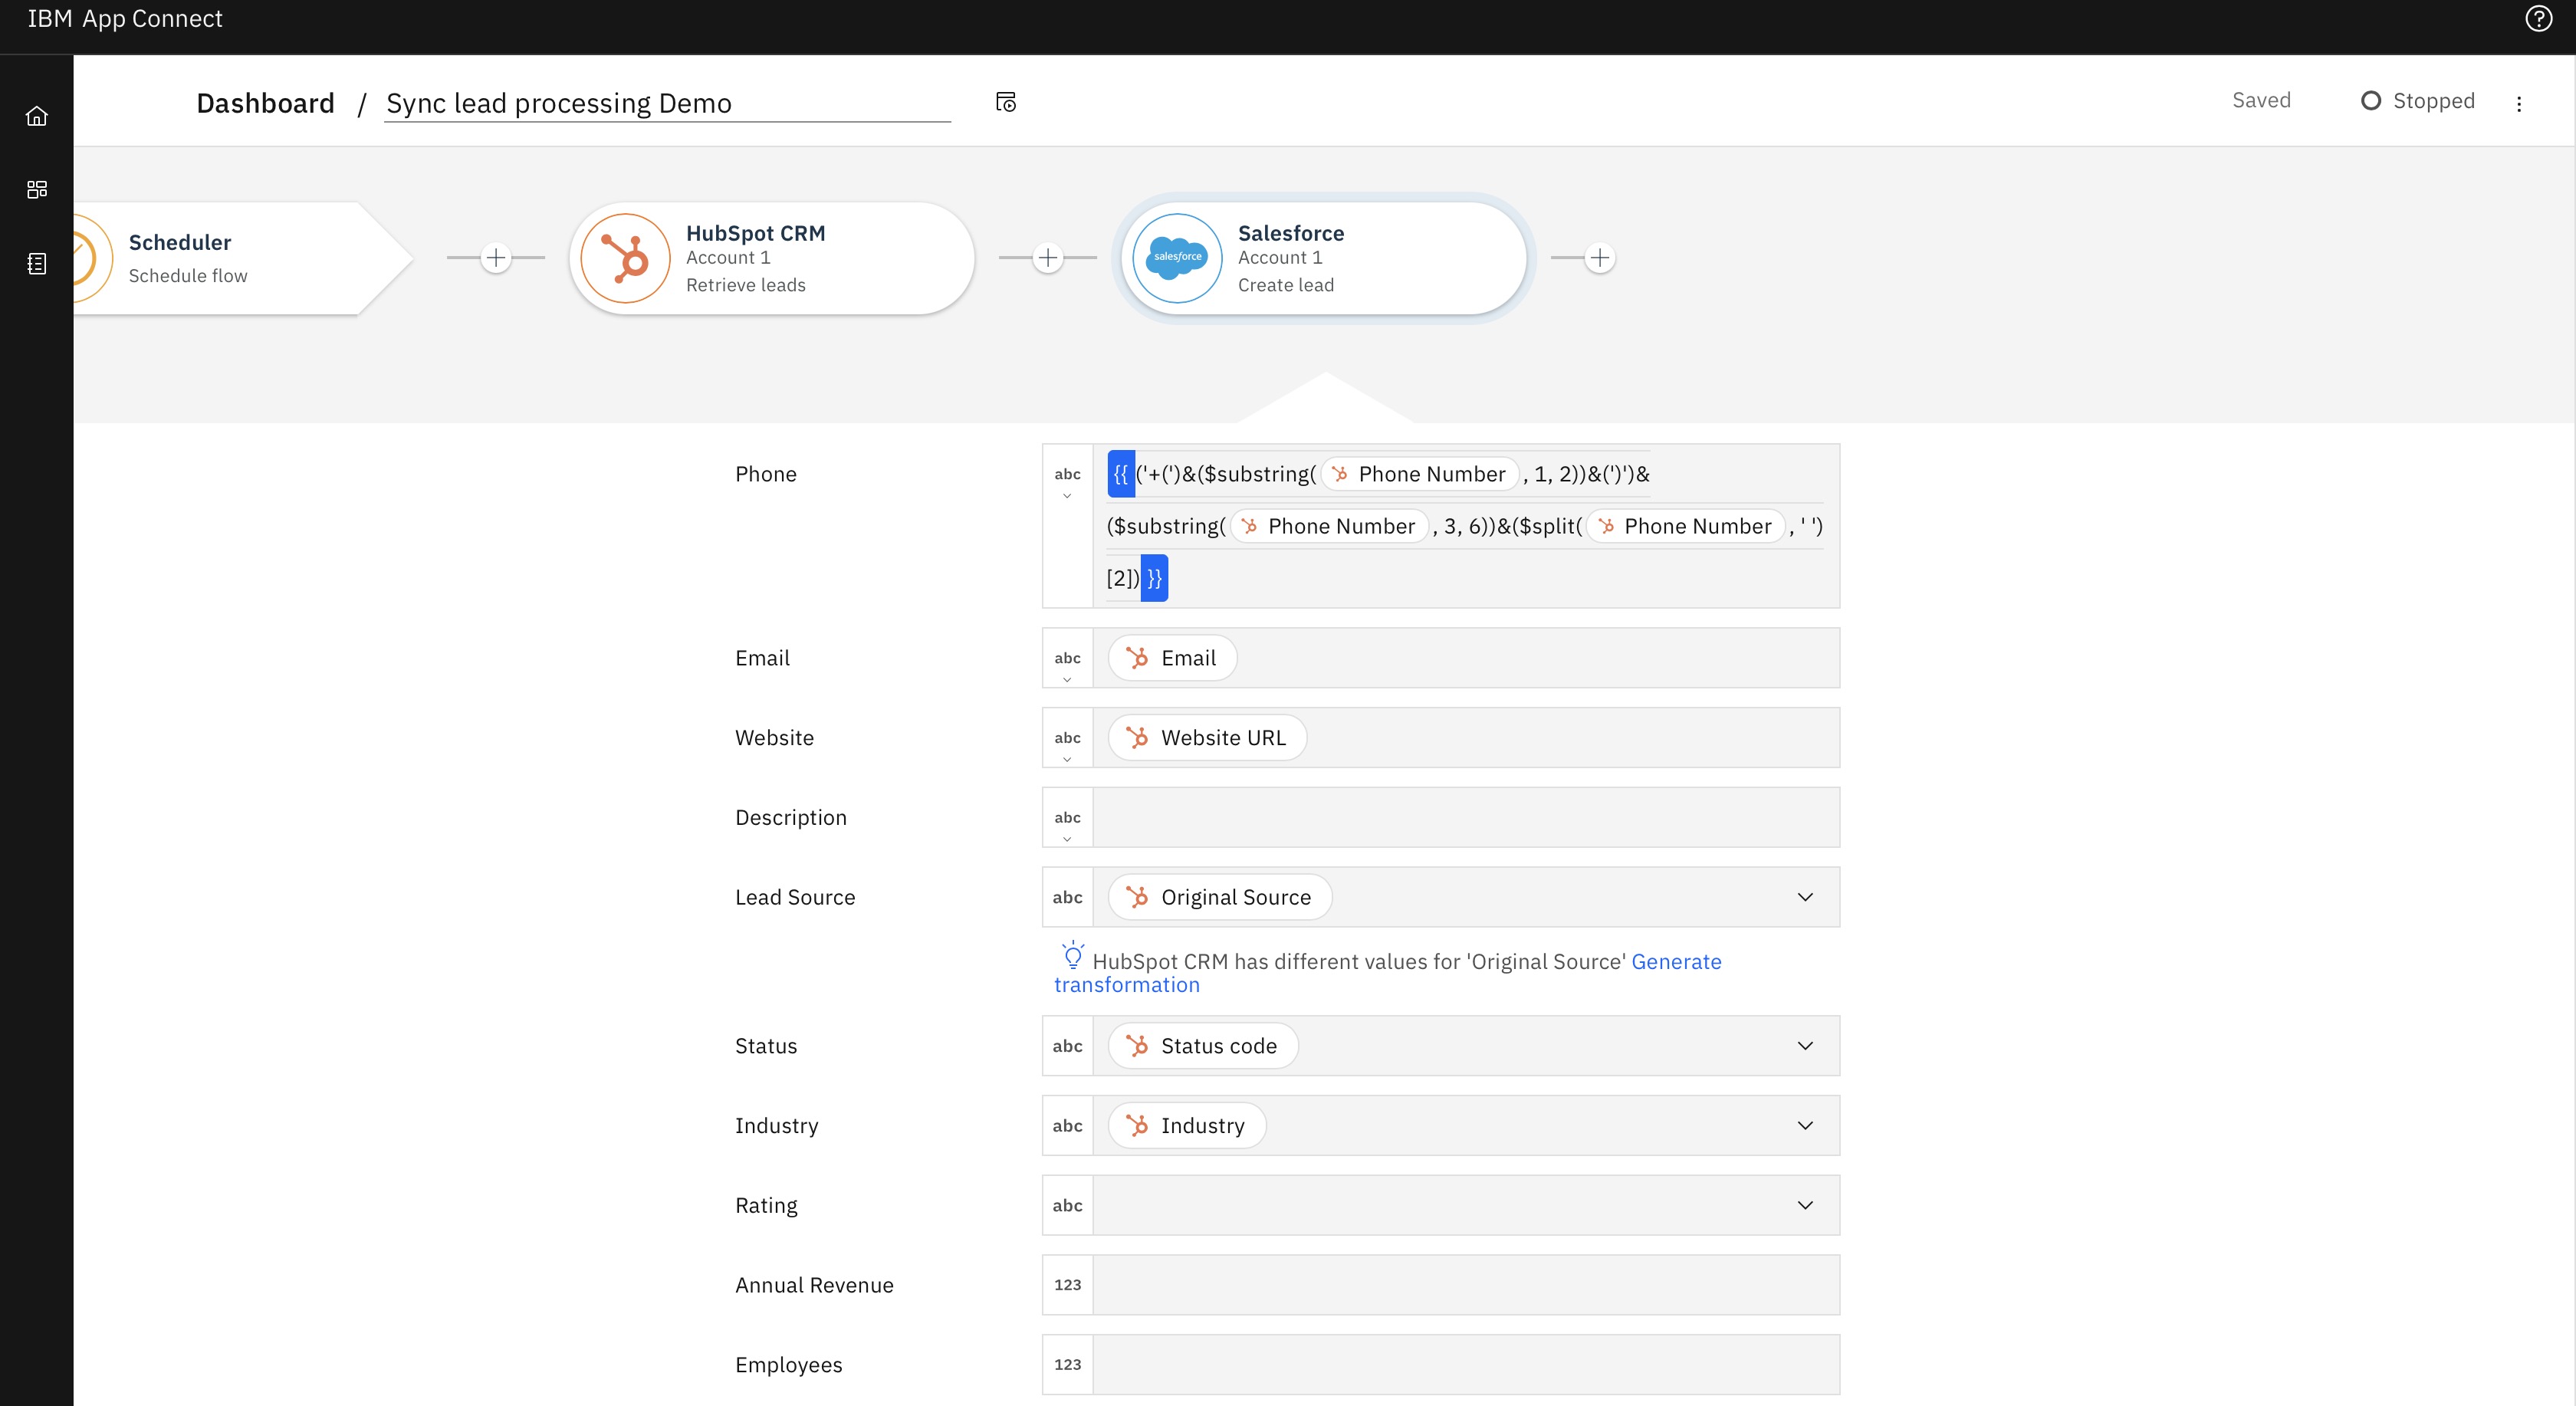Select Salesforce Create lead node

pos(1324,258)
